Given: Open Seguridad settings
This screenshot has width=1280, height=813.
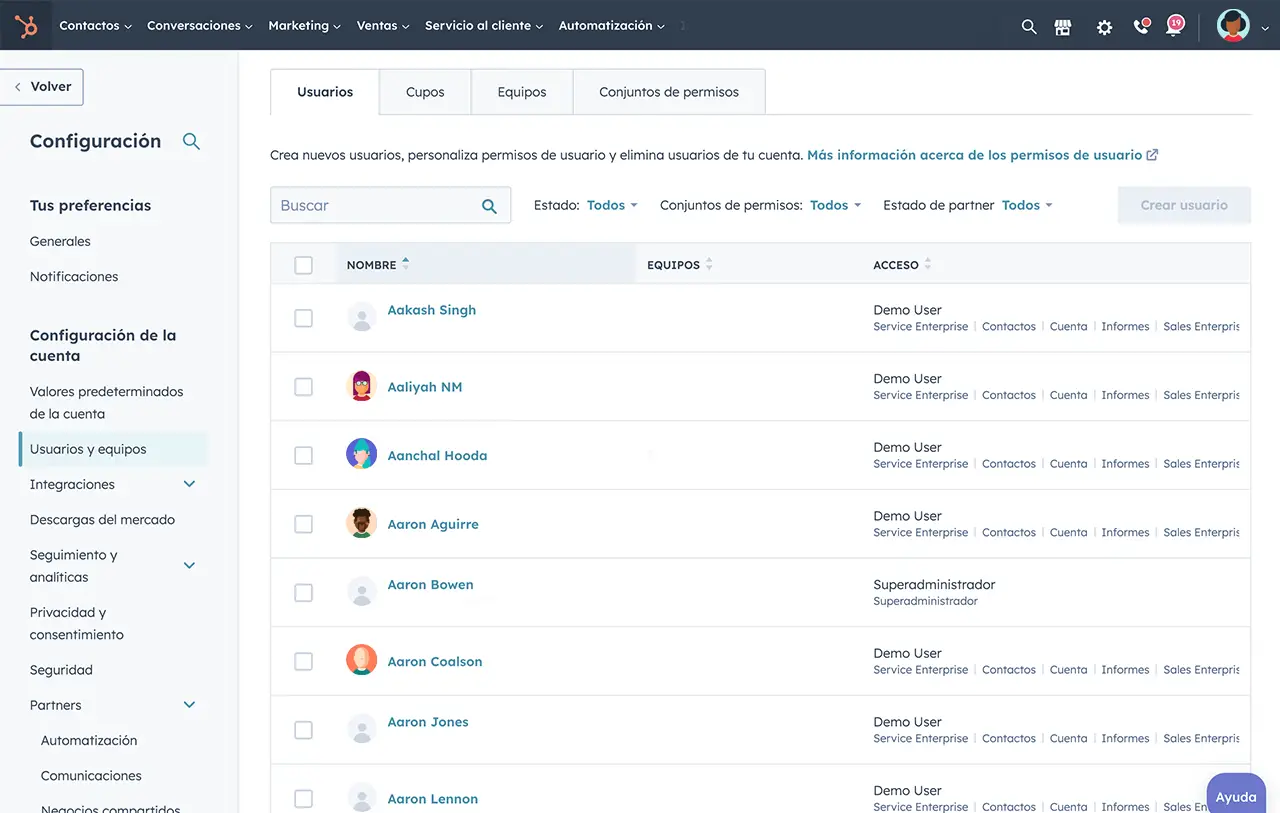Looking at the screenshot, I should point(61,670).
